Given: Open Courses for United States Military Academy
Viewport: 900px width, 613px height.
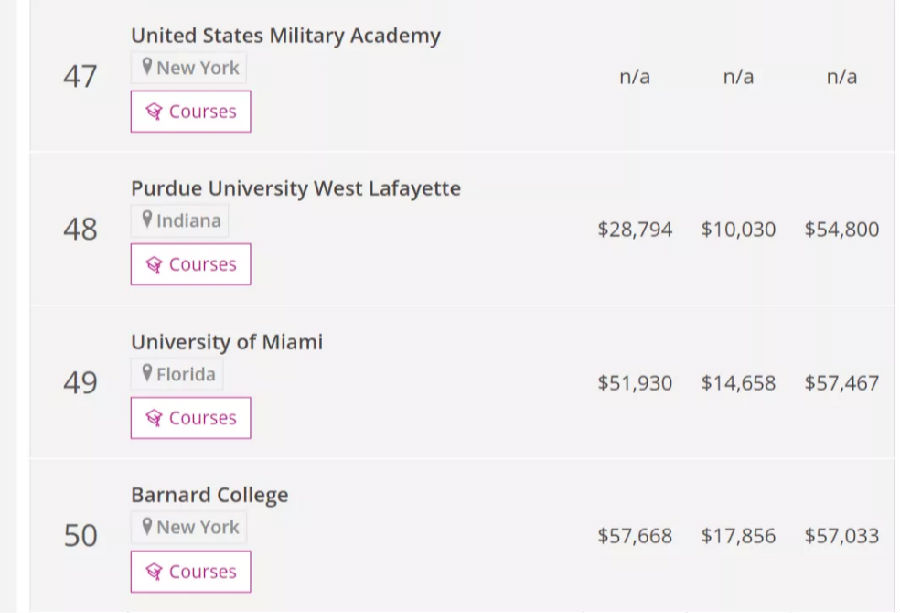Looking at the screenshot, I should (191, 112).
